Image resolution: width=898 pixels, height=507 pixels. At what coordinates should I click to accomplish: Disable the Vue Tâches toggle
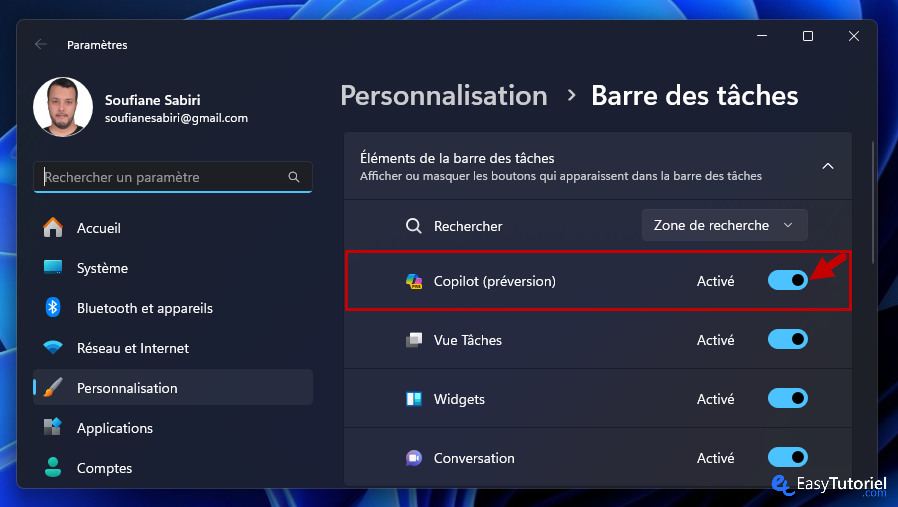(x=787, y=339)
